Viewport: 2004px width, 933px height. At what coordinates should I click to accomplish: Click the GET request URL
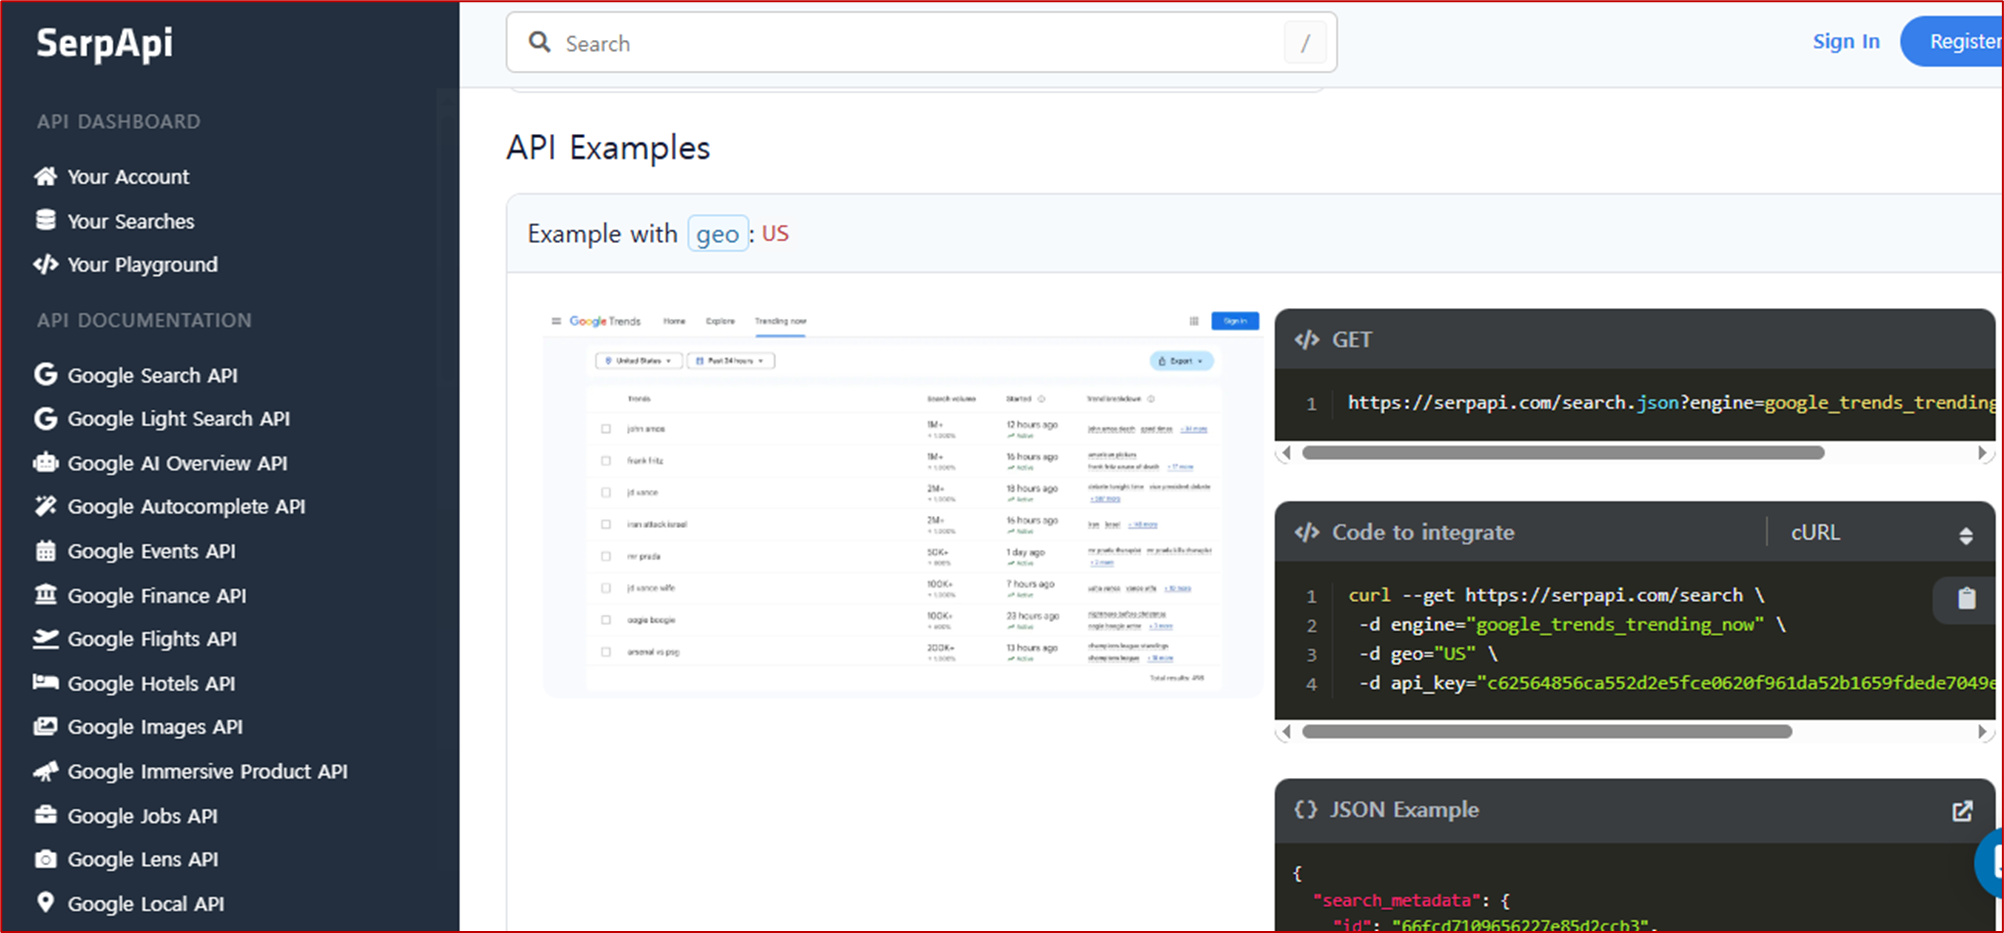[x=1670, y=403]
